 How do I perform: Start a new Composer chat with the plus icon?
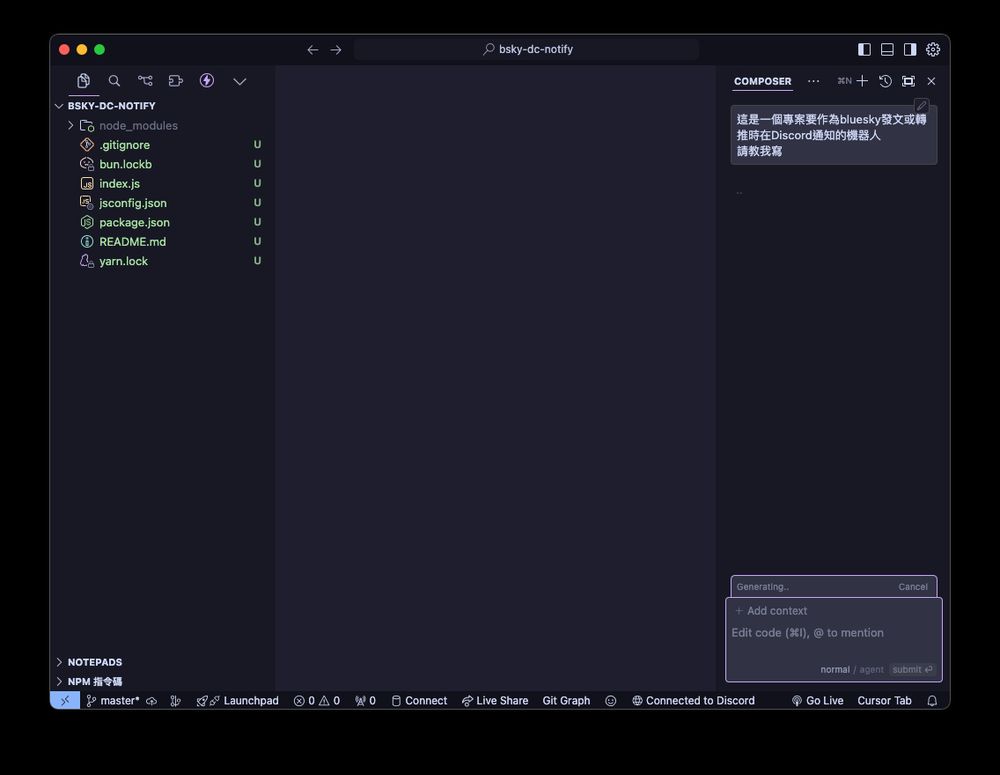pos(863,81)
